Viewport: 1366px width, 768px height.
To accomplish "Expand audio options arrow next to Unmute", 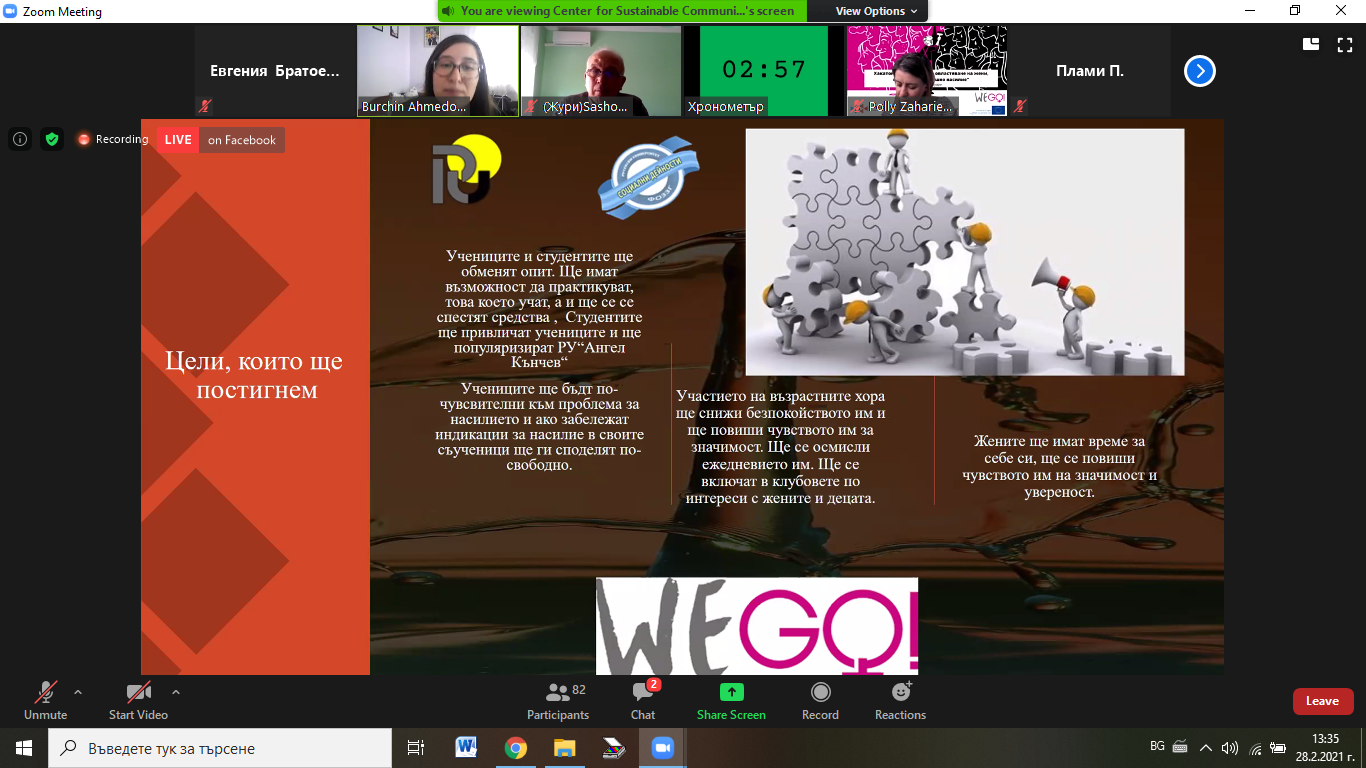I will coord(78,692).
